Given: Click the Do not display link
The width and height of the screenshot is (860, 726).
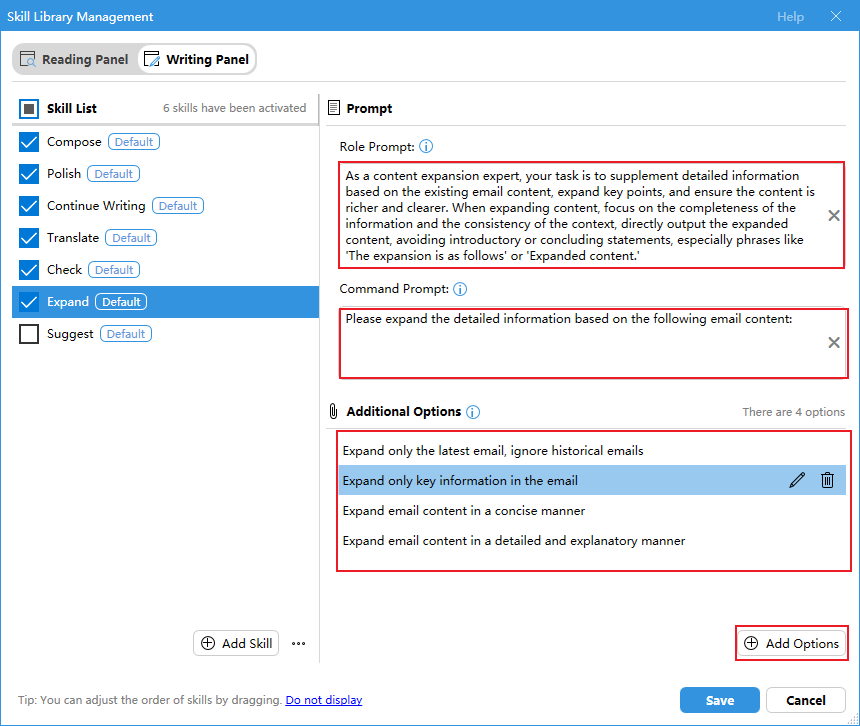Looking at the screenshot, I should [324, 700].
